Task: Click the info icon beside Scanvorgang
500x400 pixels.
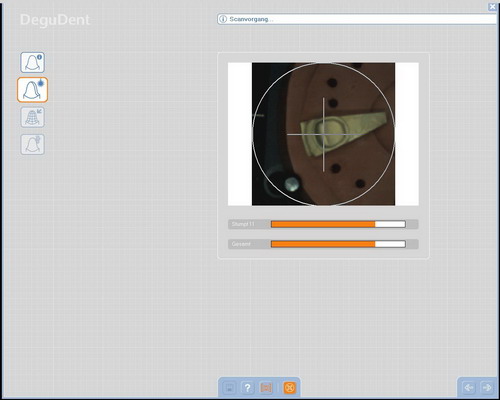Action: tap(223, 19)
